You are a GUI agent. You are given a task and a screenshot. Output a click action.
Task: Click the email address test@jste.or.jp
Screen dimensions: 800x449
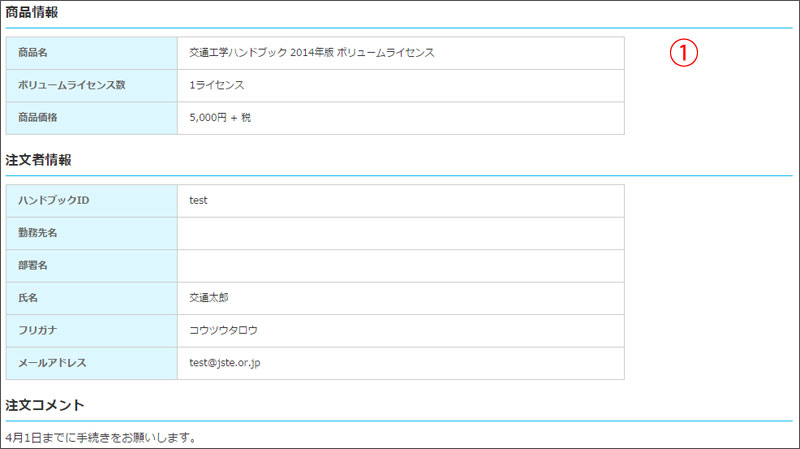click(232, 363)
